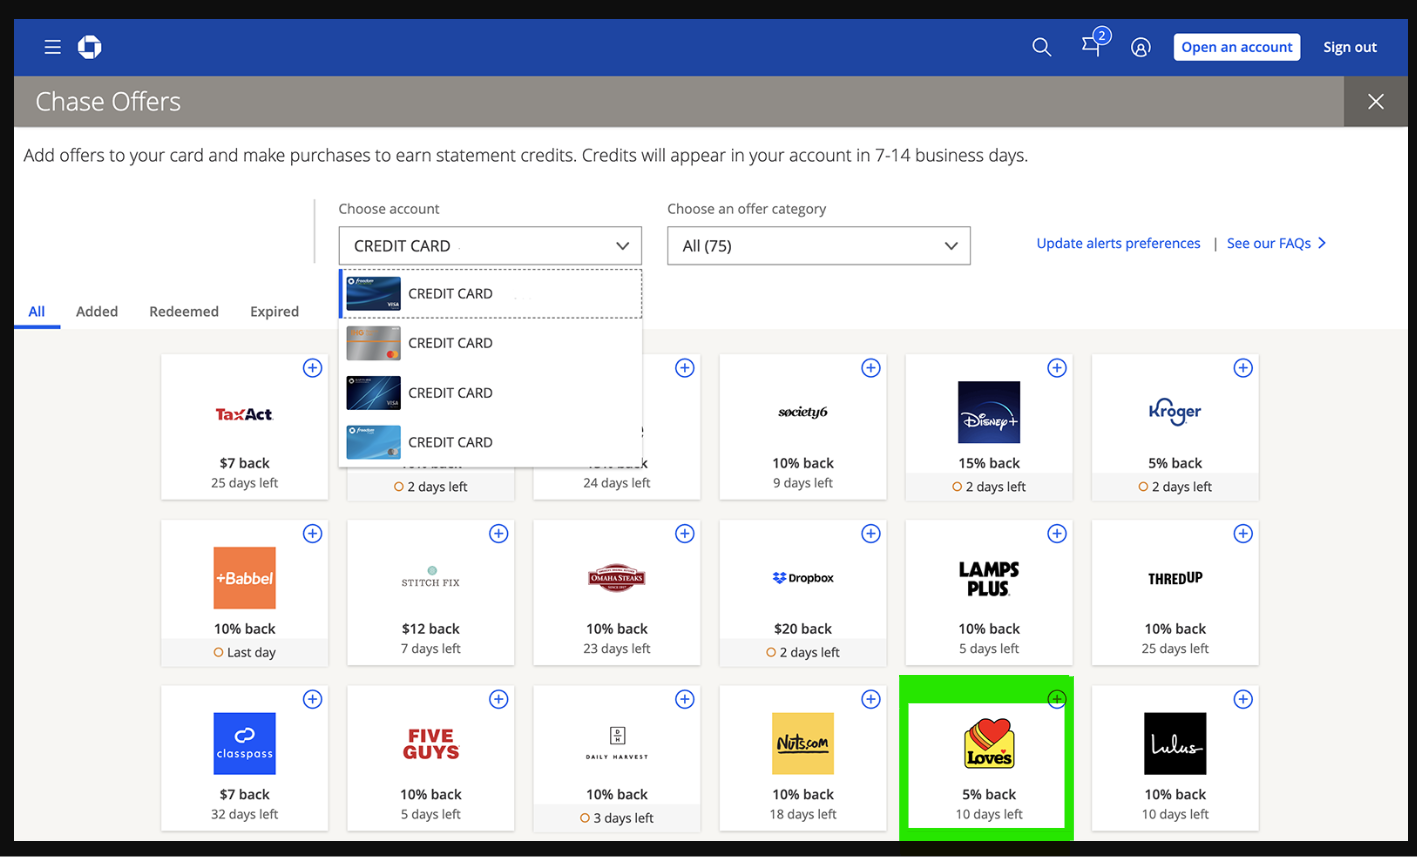Switch to the Added tab

97,312
